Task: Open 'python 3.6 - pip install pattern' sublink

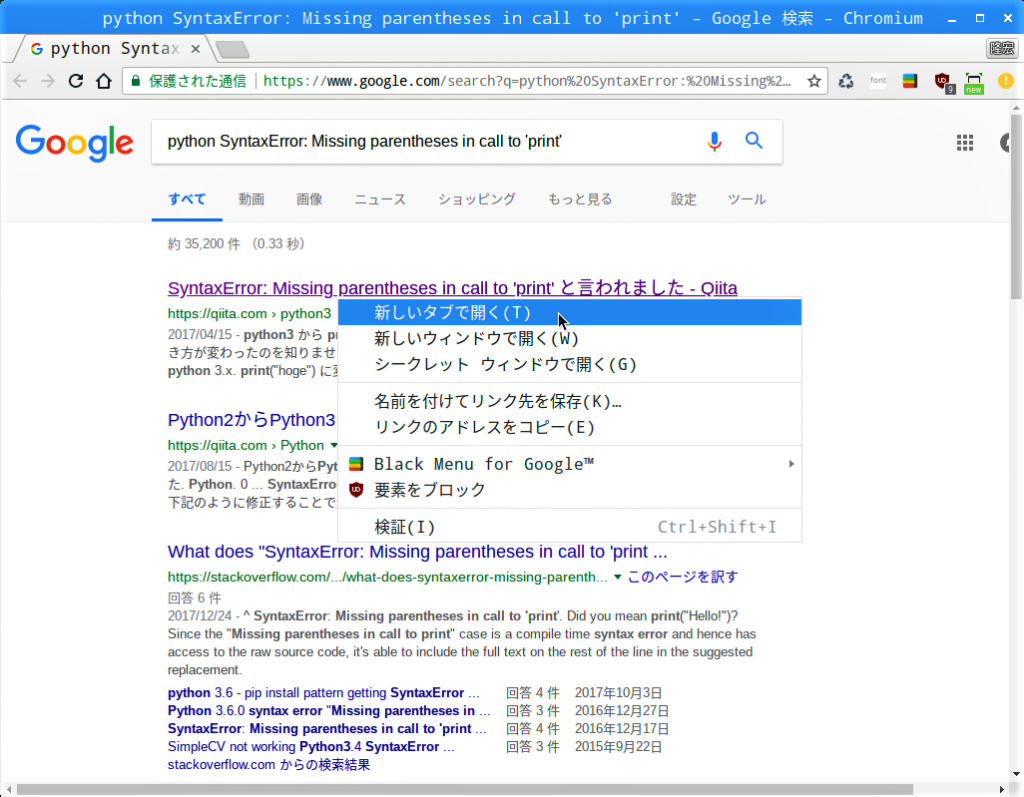Action: pos(324,692)
